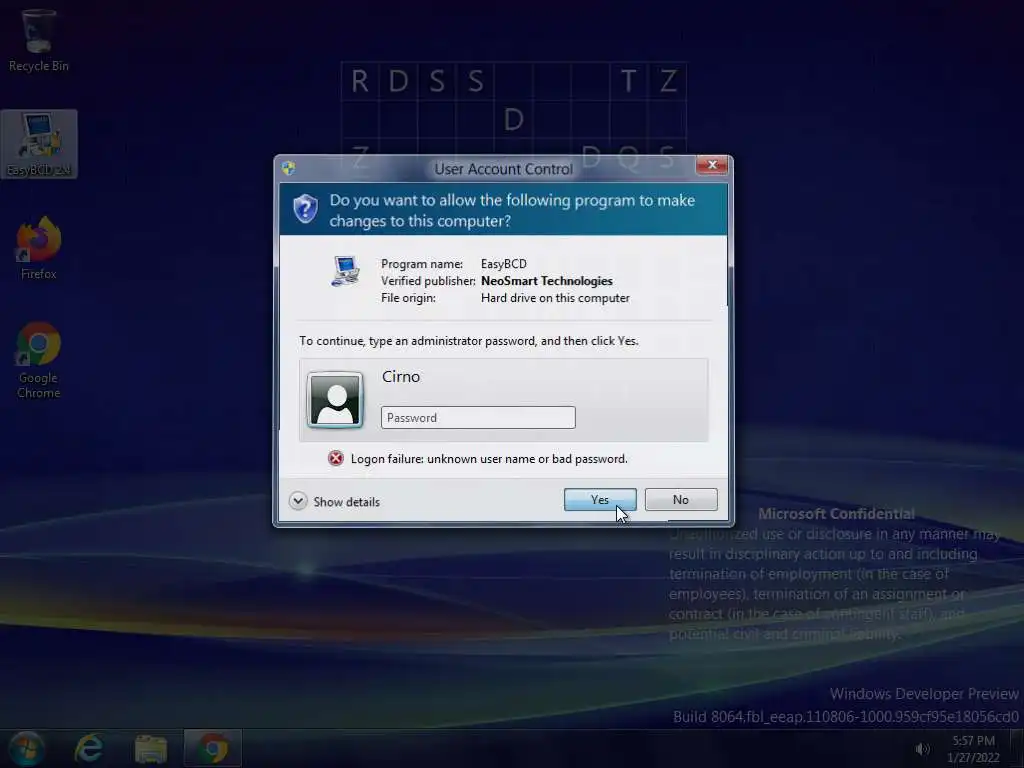Click the UAC shield question icon
Screen dimensions: 1024x768
[305, 209]
